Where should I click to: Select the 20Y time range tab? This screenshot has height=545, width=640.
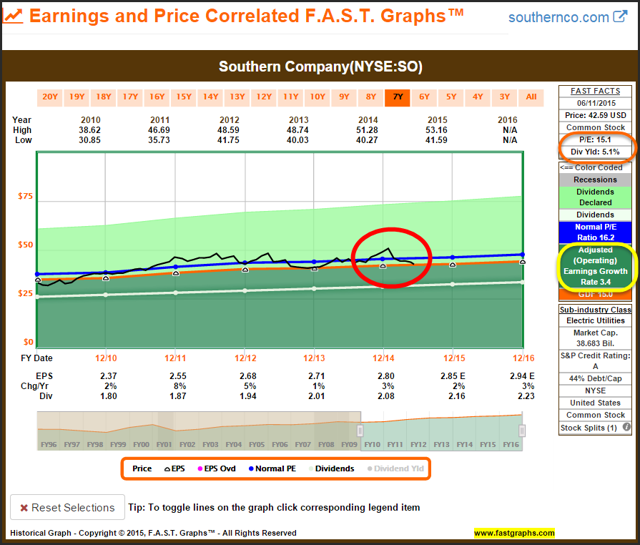pos(50,97)
